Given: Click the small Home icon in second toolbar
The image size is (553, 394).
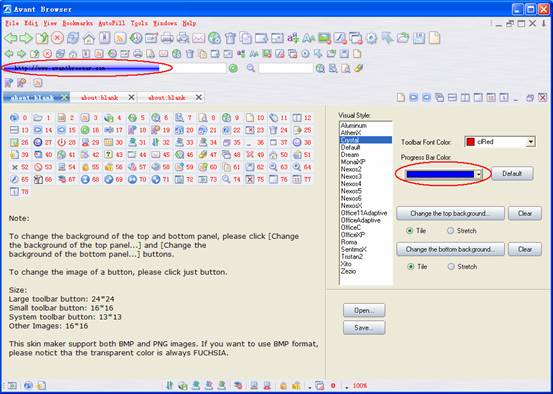Looking at the screenshot, I should pos(73,54).
